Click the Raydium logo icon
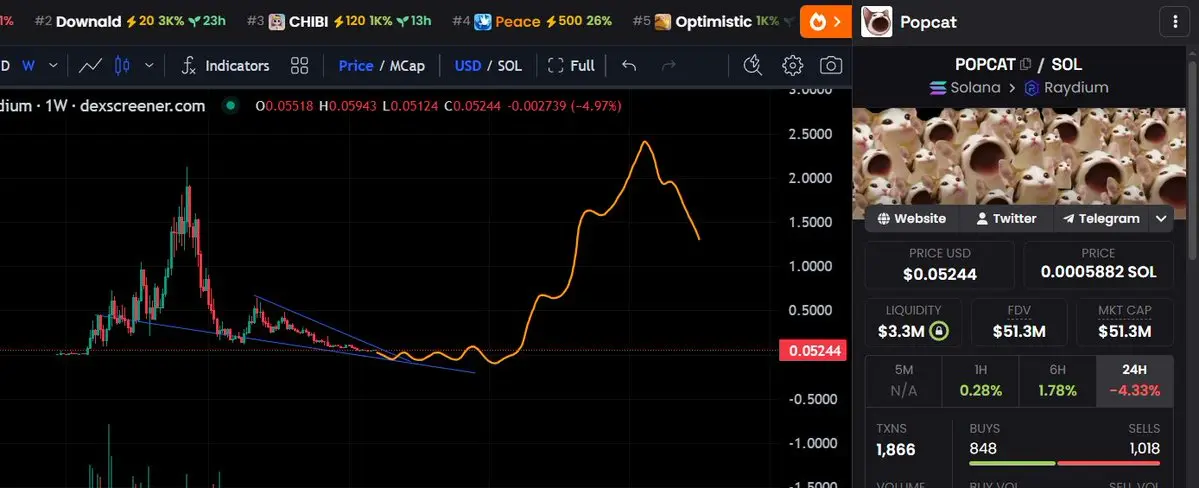The image size is (1199, 488). click(1032, 88)
